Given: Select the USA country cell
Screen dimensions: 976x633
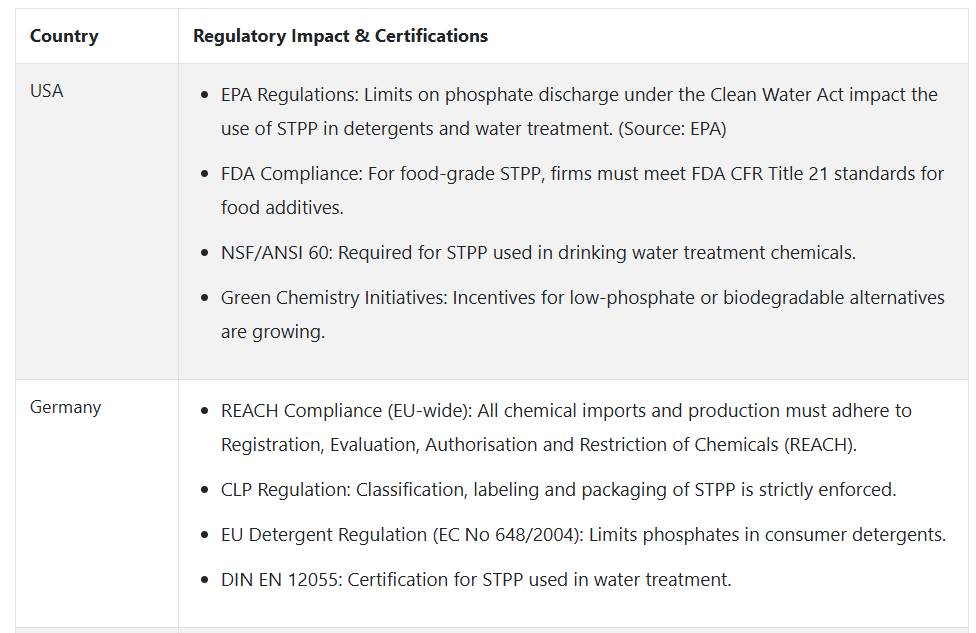Looking at the screenshot, I should coord(47,91).
